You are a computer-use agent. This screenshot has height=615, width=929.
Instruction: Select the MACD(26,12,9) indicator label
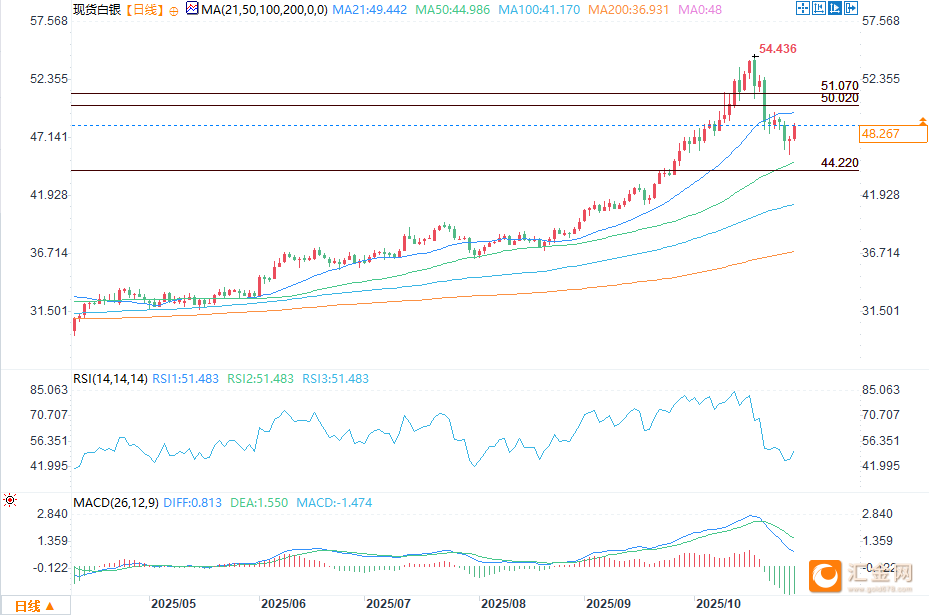(x=116, y=502)
